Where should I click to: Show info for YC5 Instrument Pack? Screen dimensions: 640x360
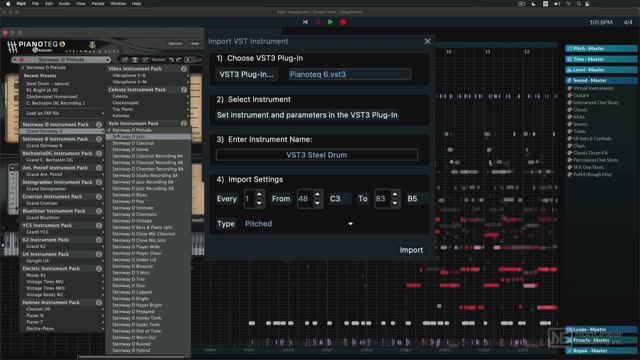coord(99,225)
